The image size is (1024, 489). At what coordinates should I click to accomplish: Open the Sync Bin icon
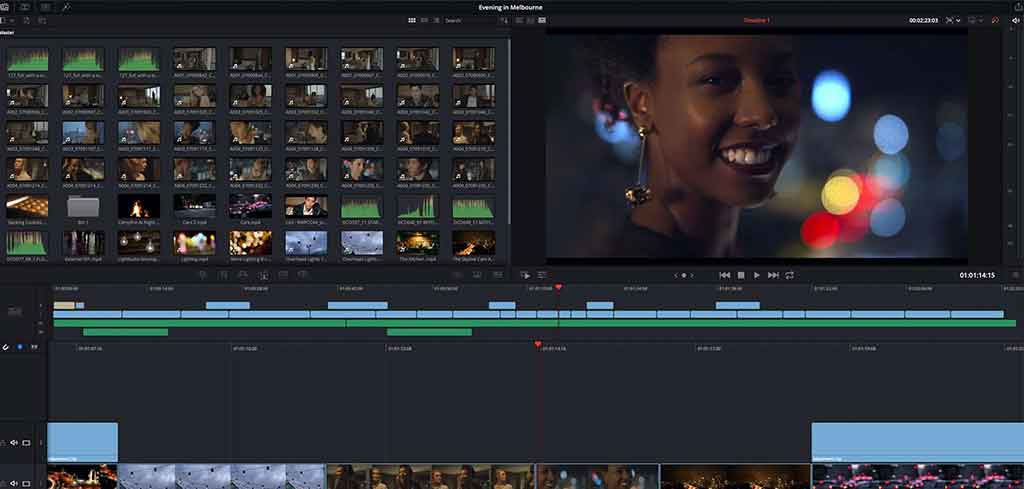(x=25, y=7)
